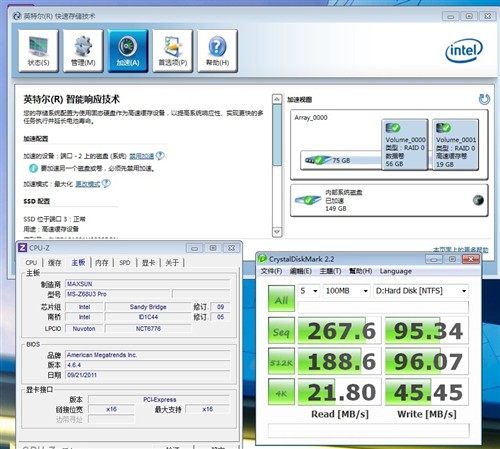Click the 4K read result 21.80
Screen dimensions: 500x449
[339, 392]
